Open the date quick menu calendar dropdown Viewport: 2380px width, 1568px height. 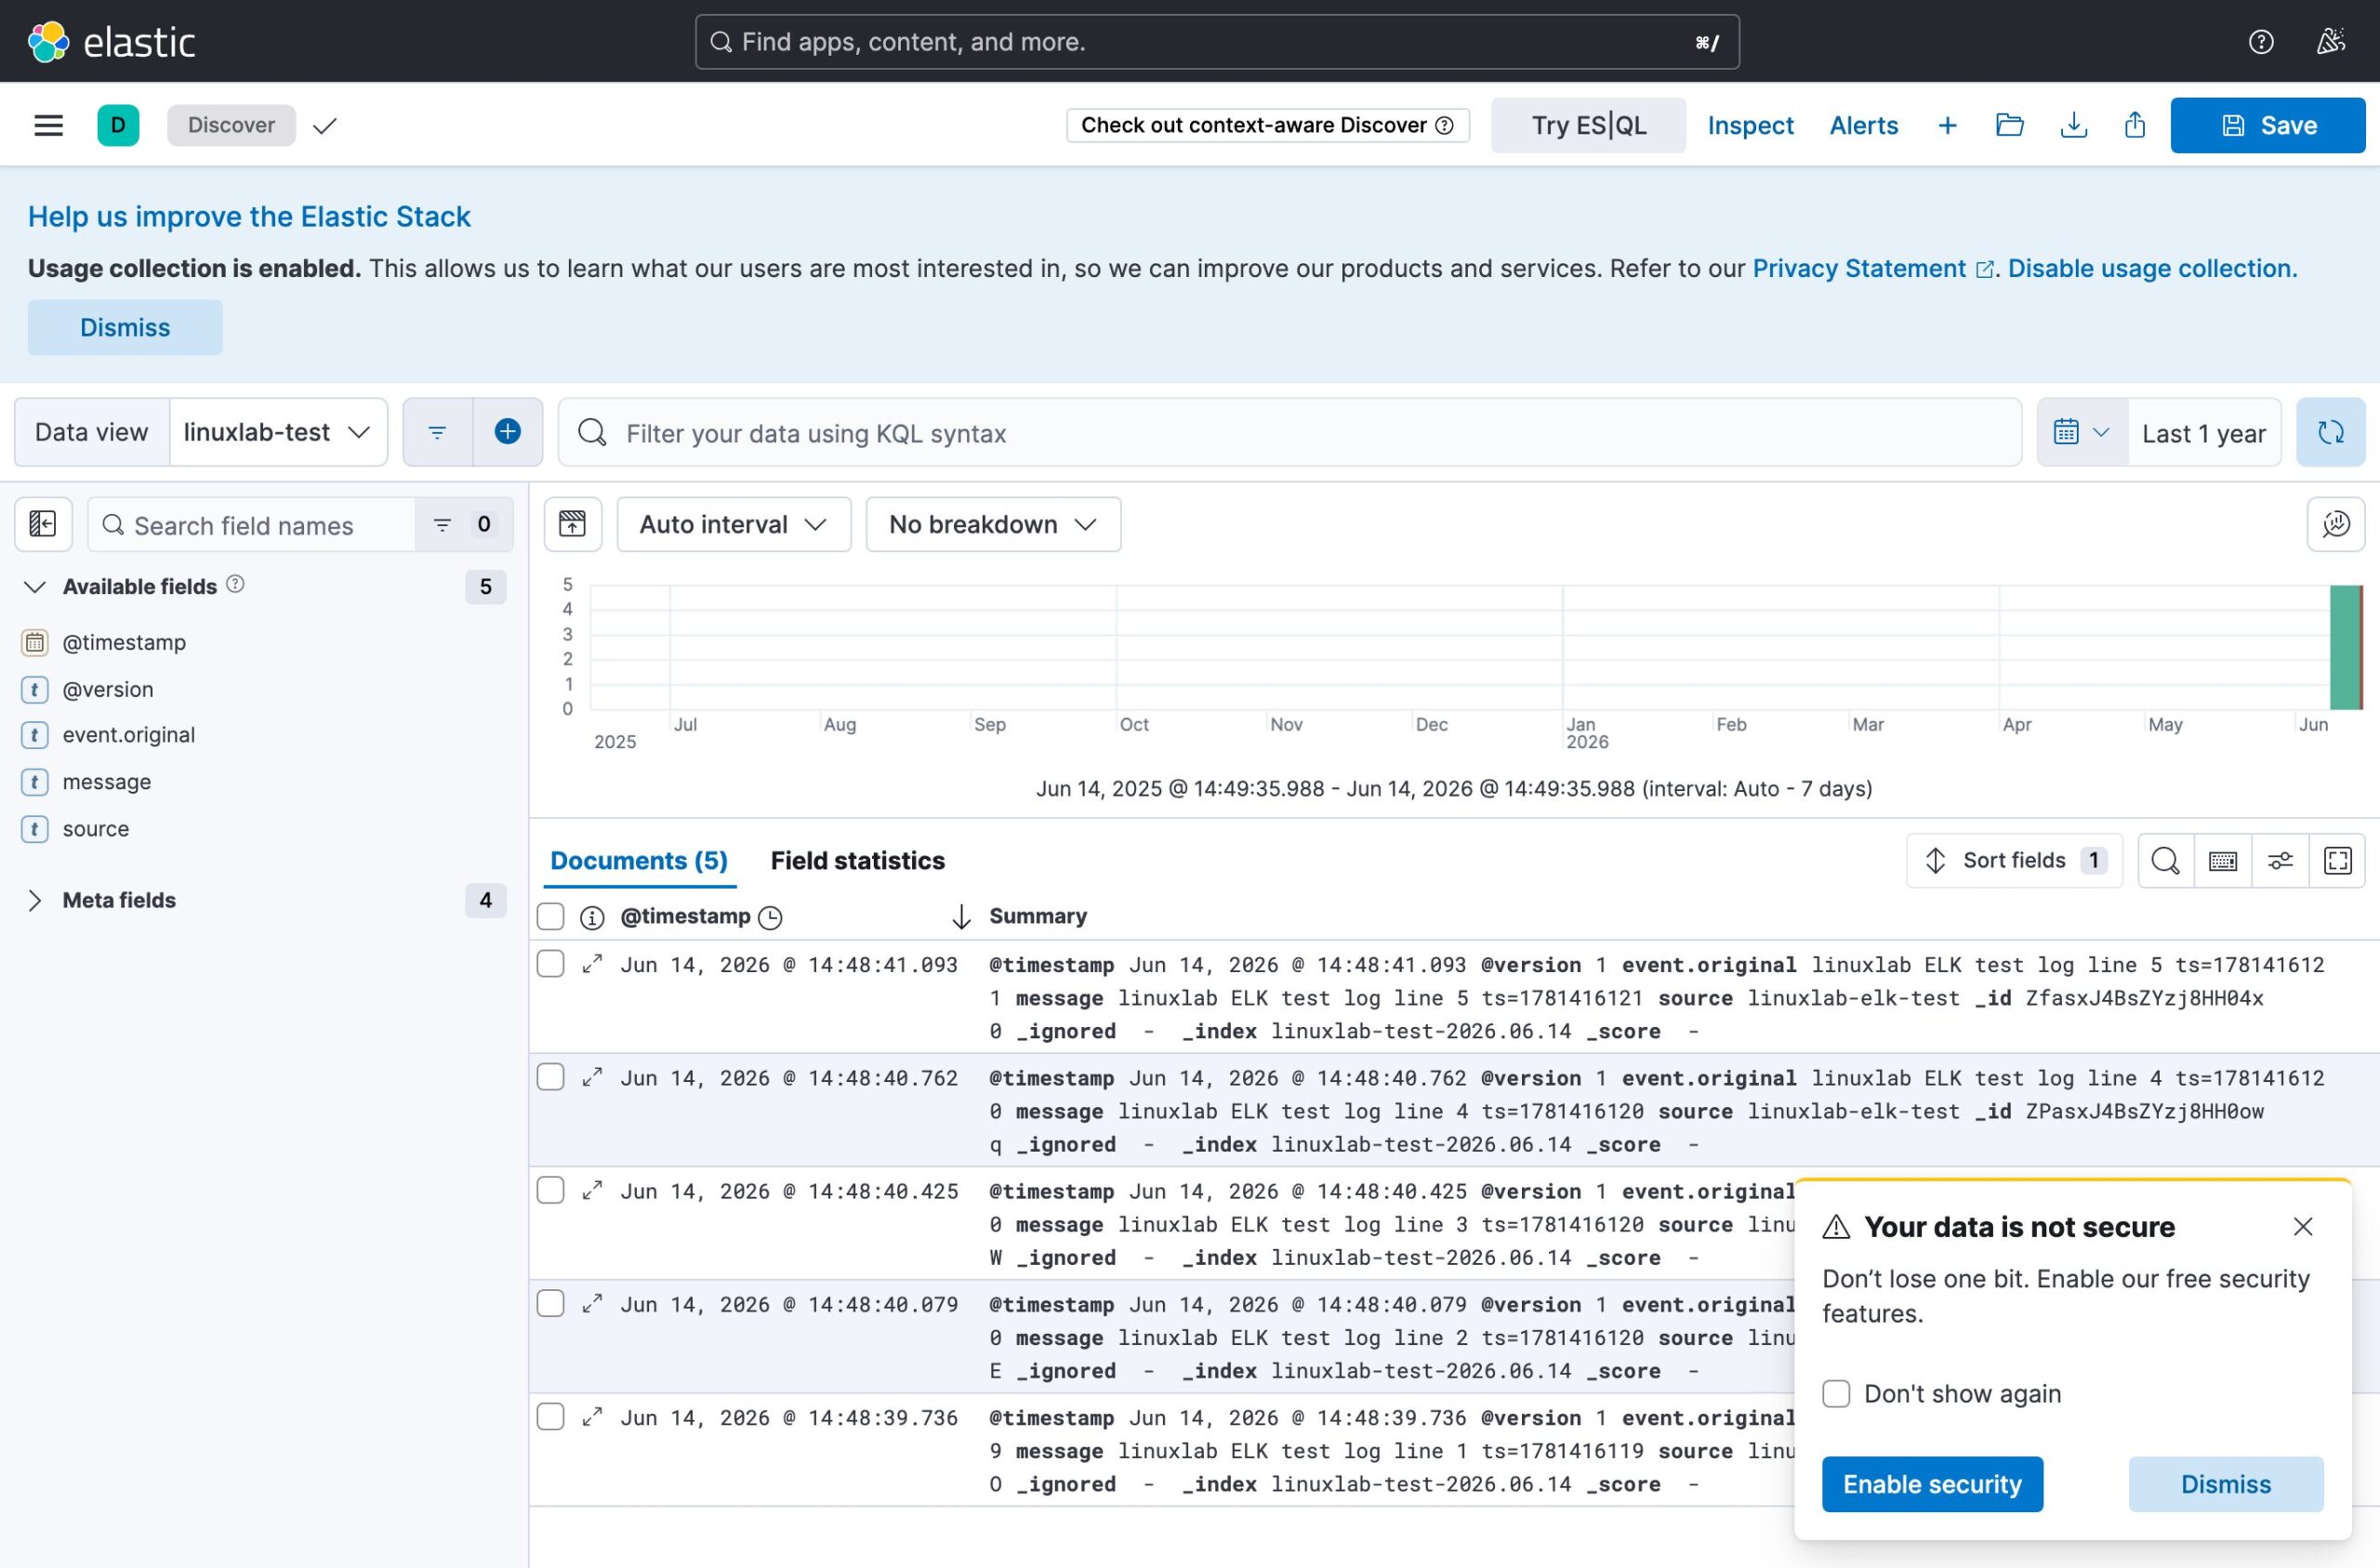point(2082,432)
